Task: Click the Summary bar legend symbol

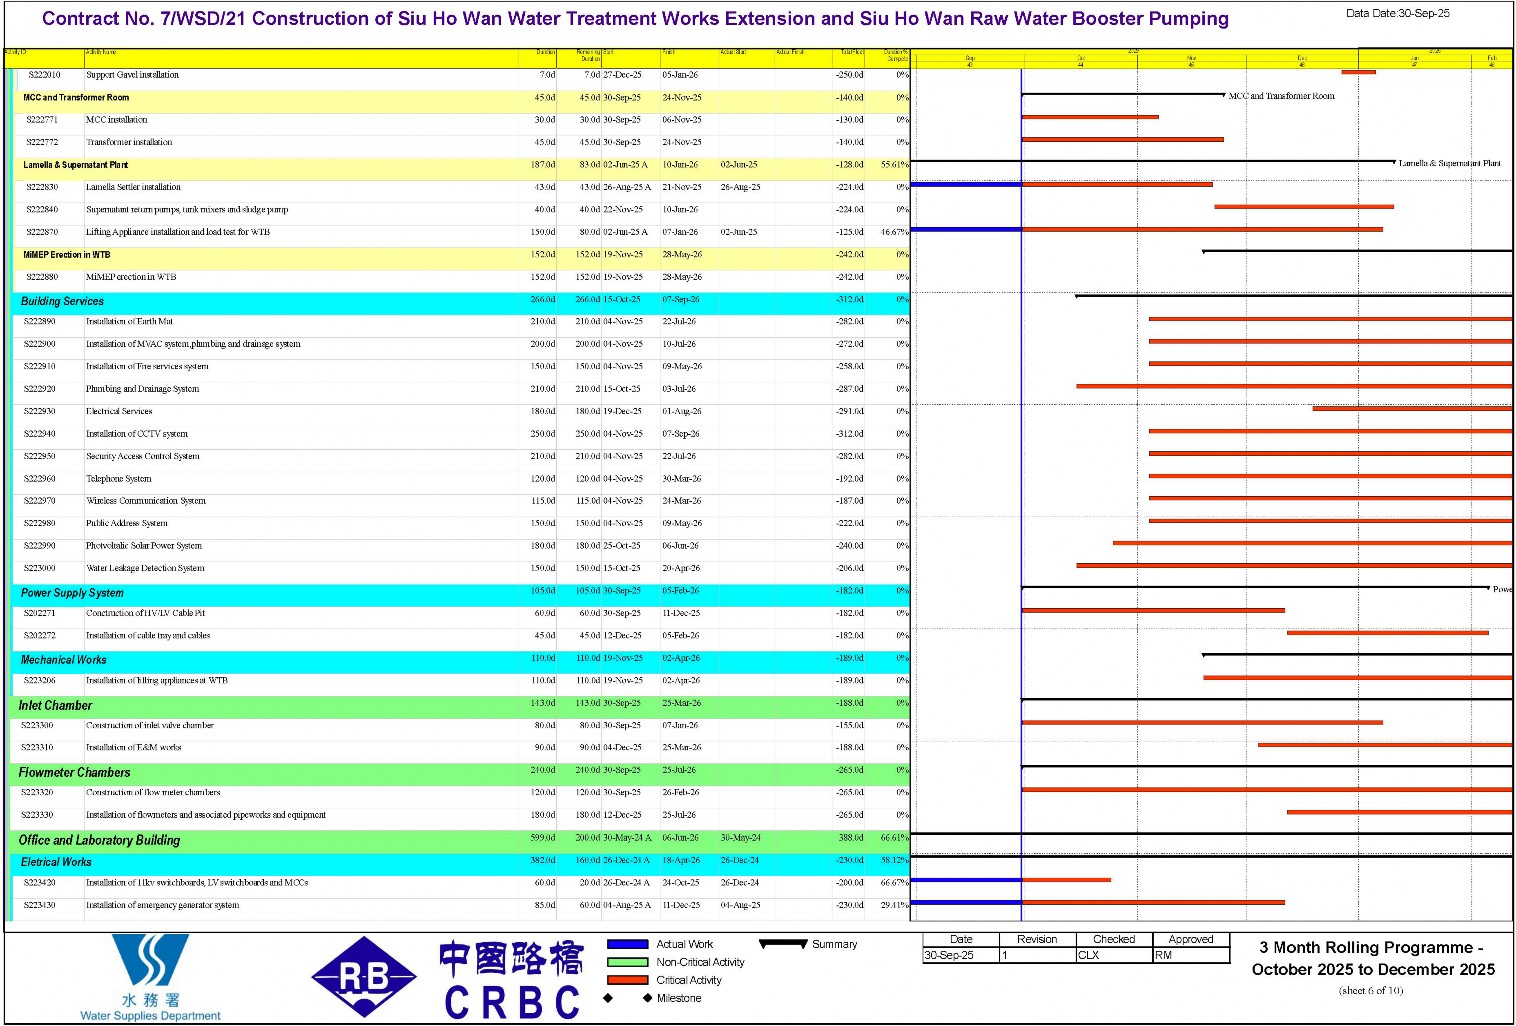Action: click(783, 943)
